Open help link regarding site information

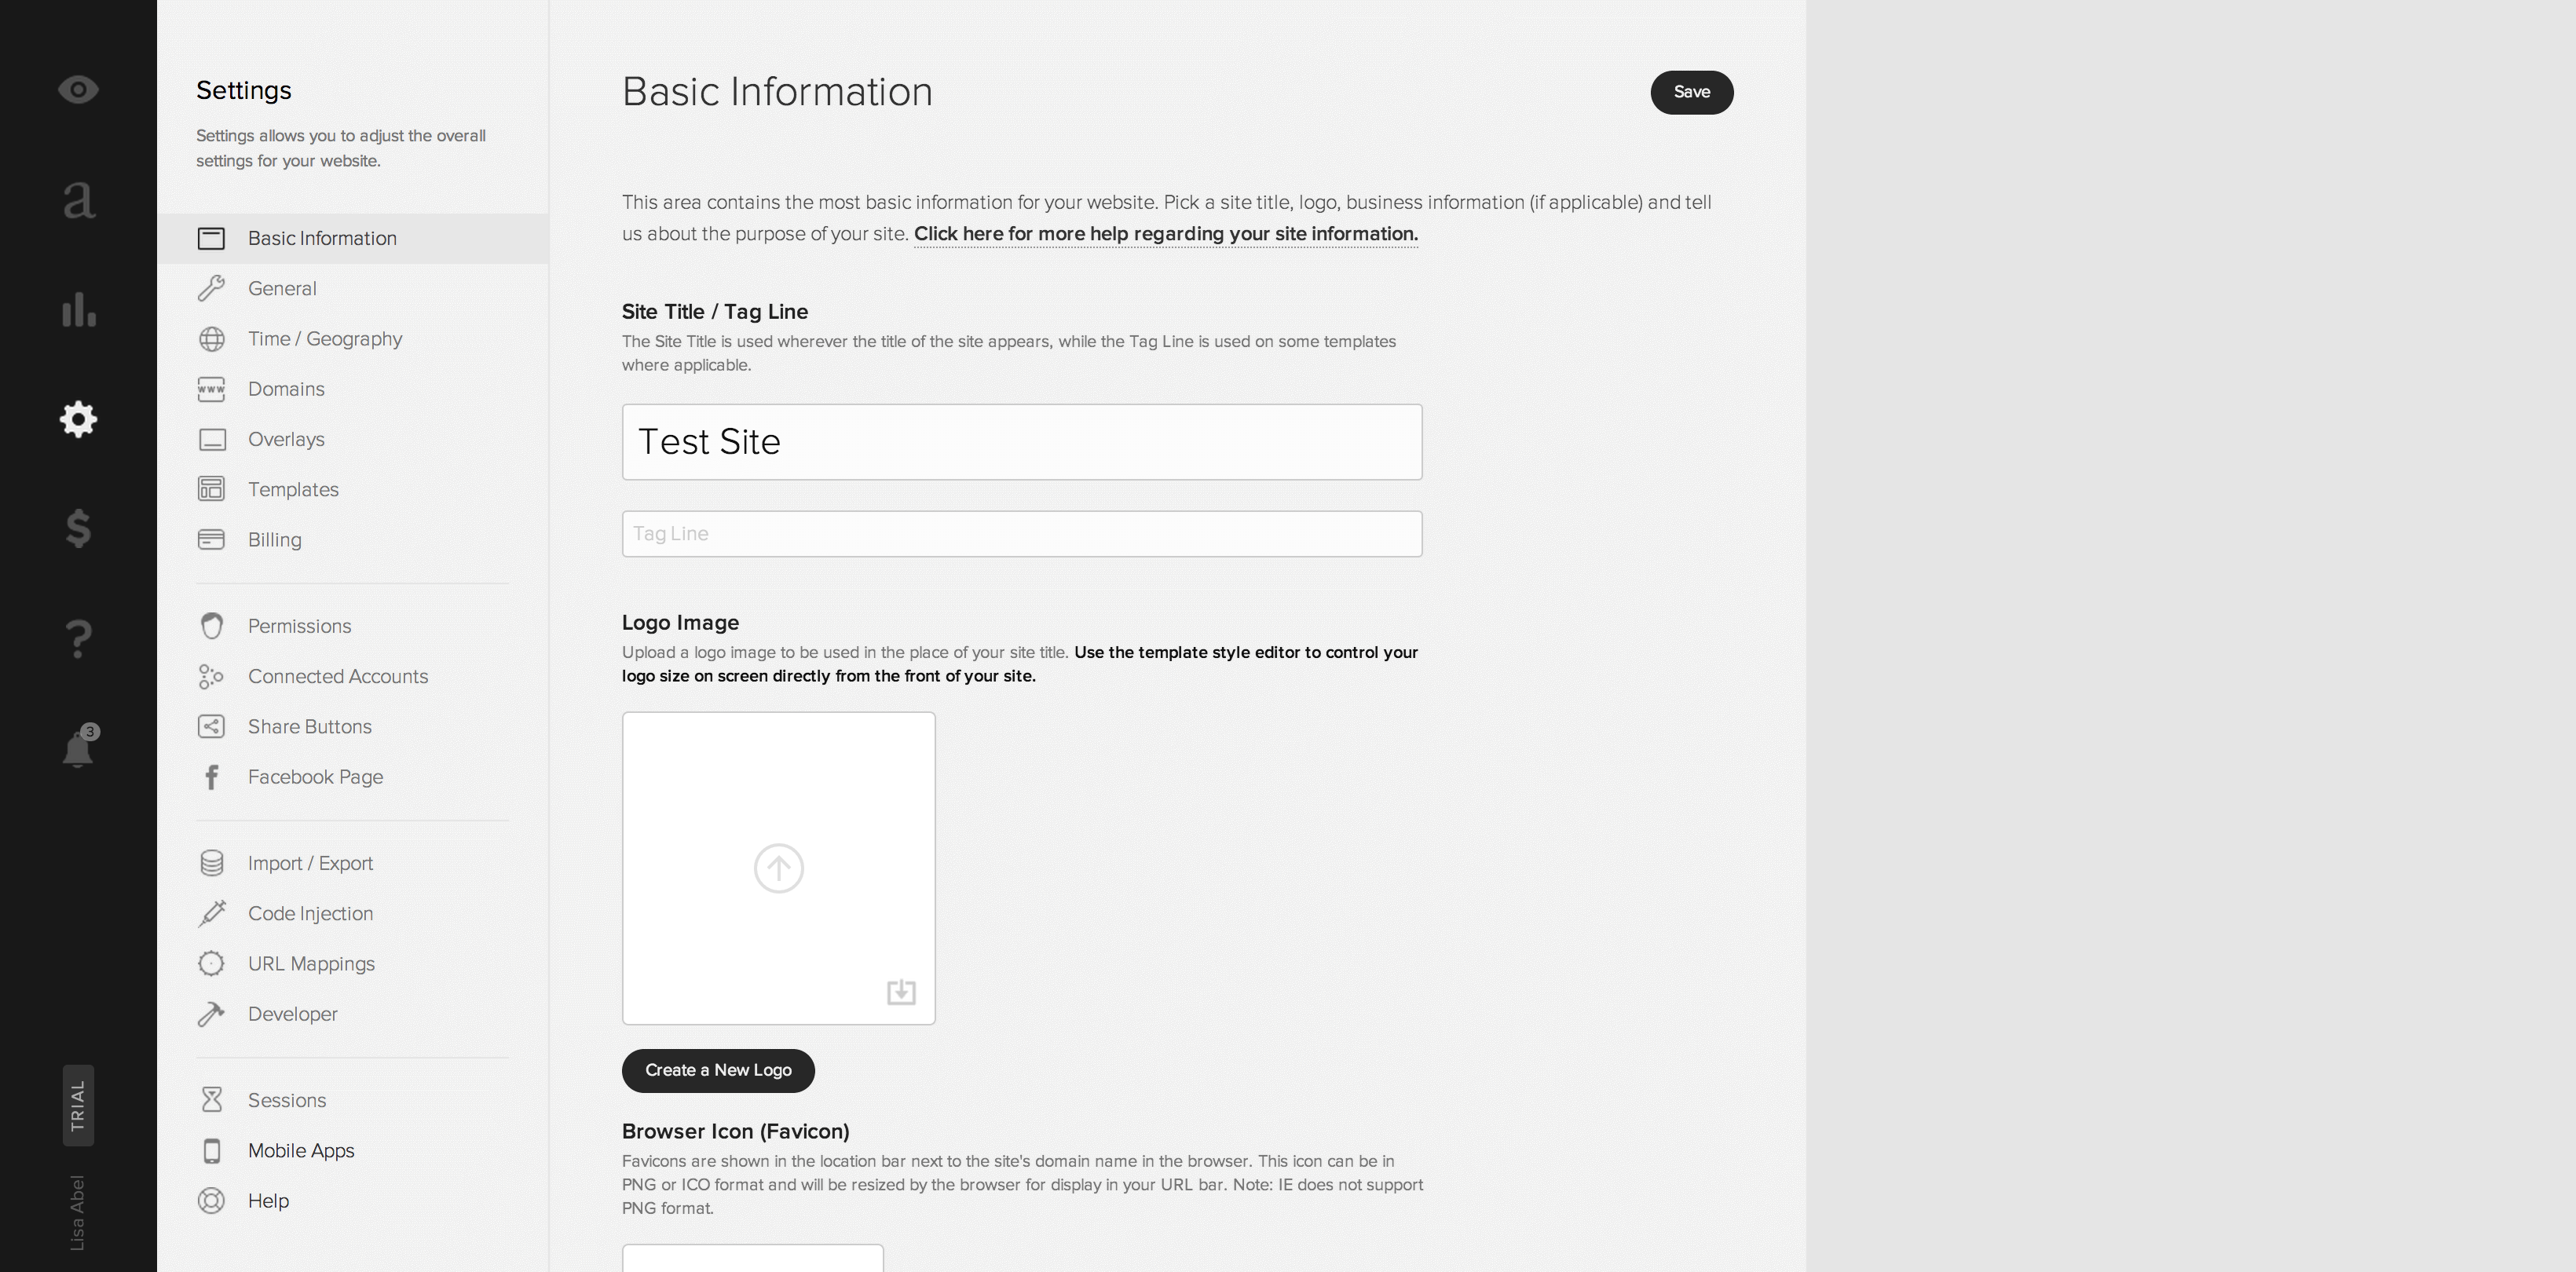pyautogui.click(x=1165, y=234)
